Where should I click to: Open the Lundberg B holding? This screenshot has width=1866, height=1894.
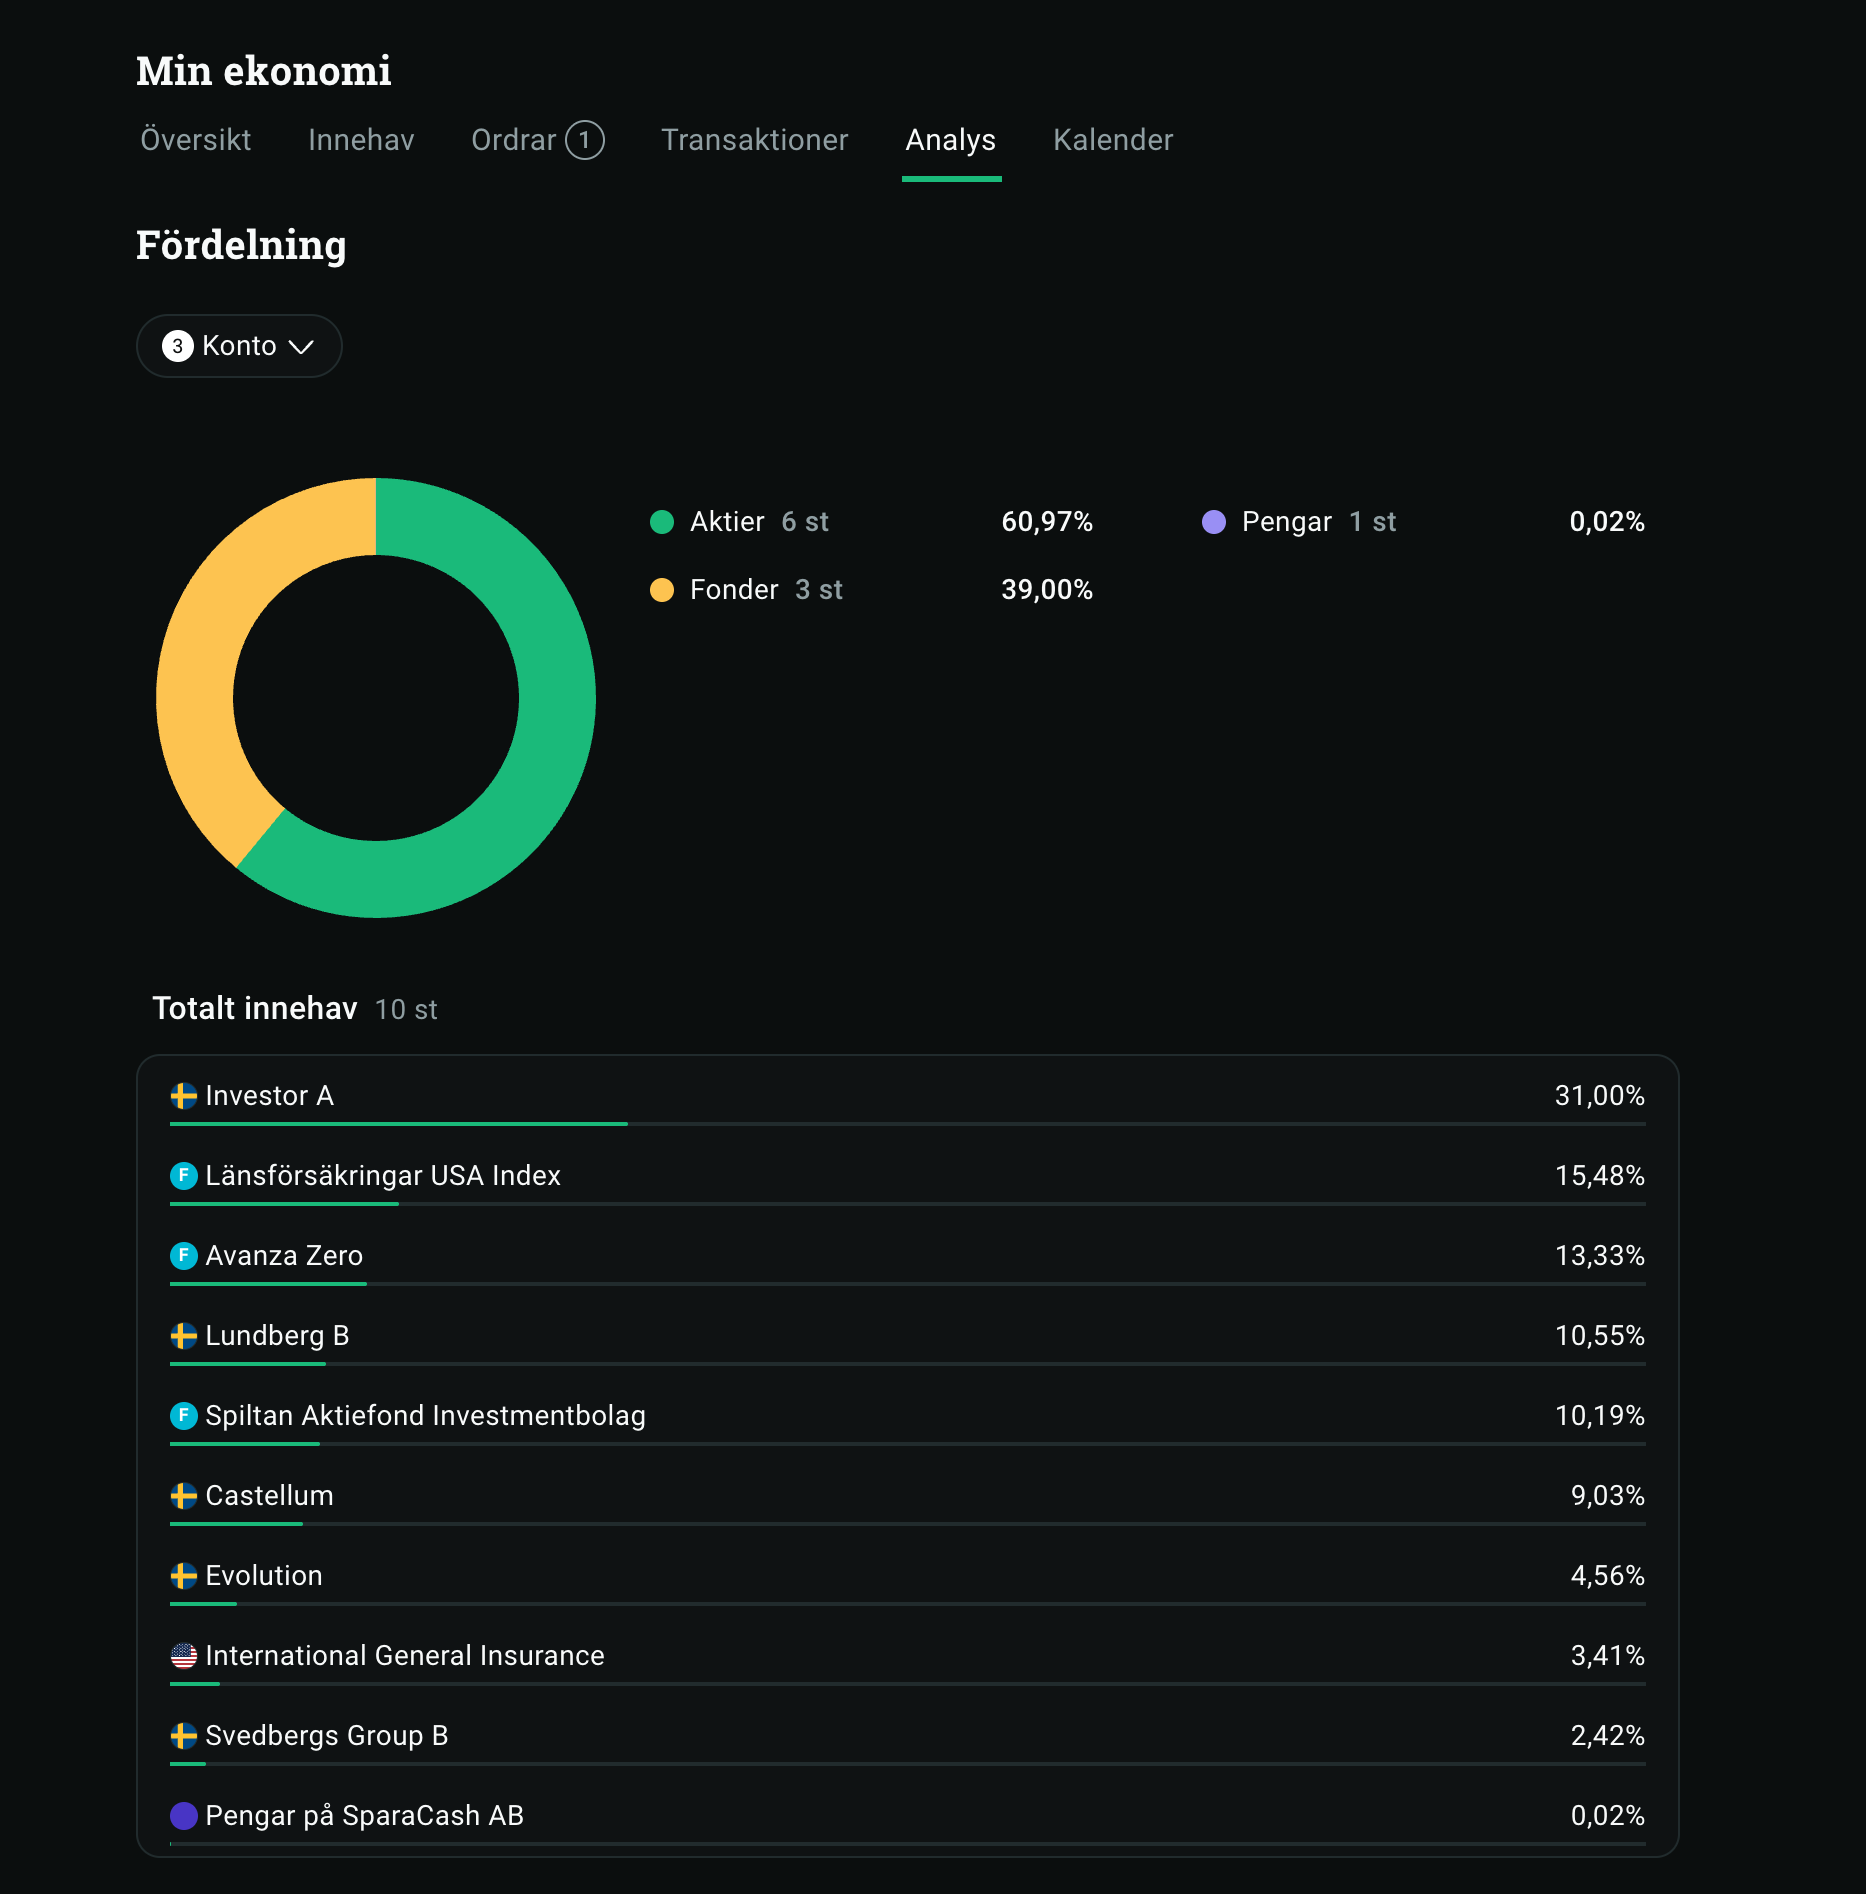click(x=908, y=1340)
